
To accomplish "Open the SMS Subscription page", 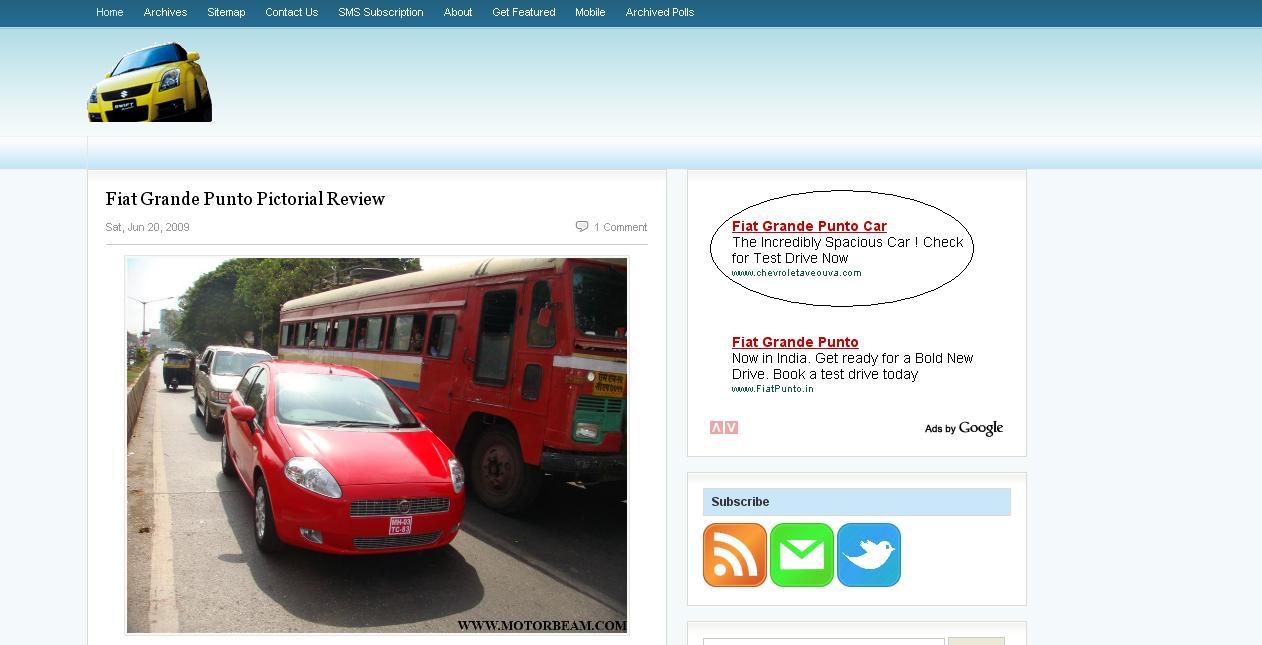I will [x=380, y=12].
